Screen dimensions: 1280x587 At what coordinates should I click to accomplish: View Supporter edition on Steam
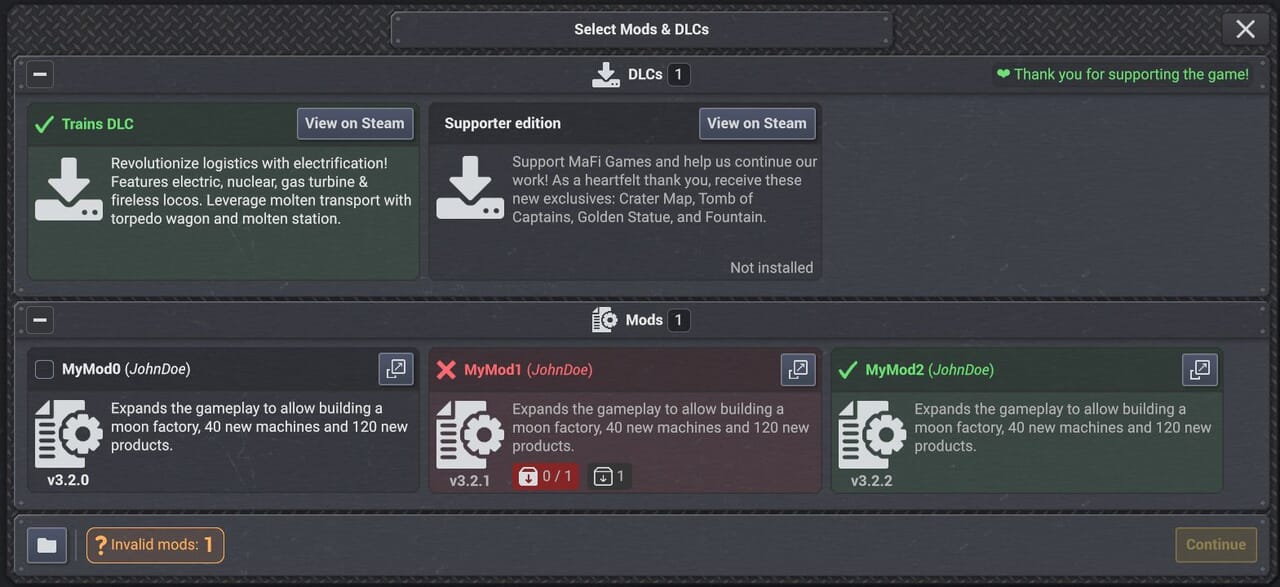point(757,123)
